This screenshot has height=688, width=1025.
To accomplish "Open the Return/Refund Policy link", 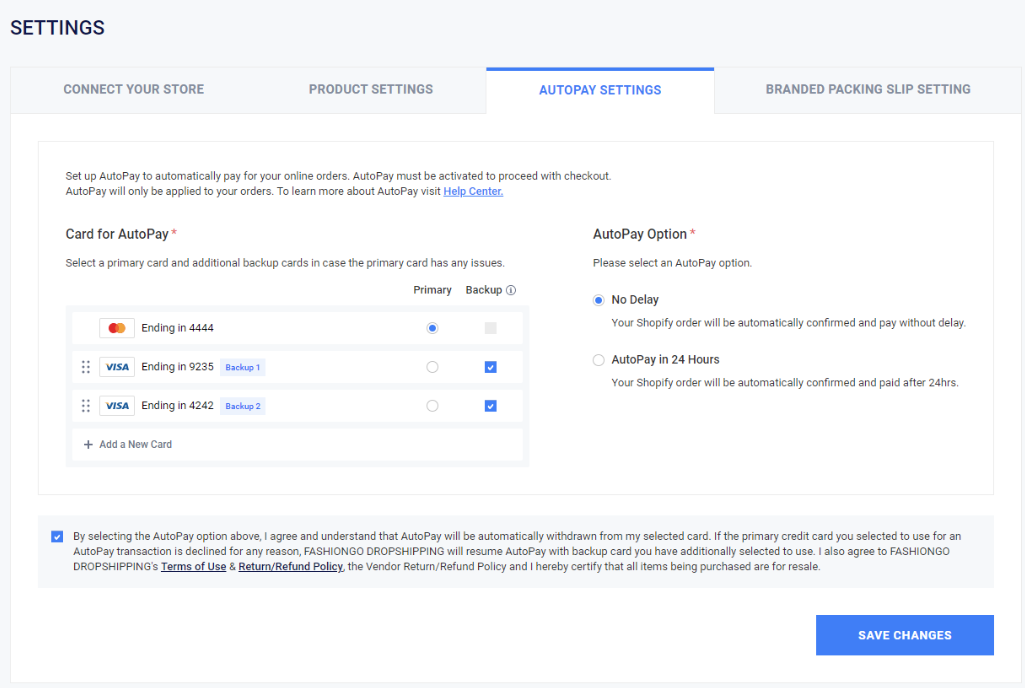I will tap(290, 567).
